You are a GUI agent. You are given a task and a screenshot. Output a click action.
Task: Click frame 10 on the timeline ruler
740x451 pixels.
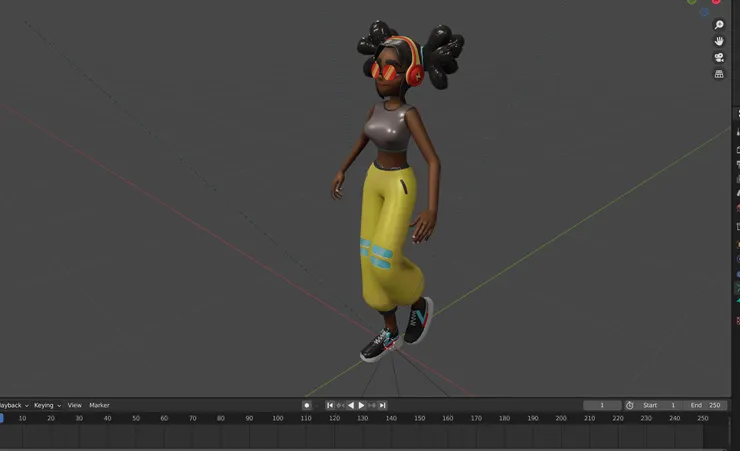point(22,418)
